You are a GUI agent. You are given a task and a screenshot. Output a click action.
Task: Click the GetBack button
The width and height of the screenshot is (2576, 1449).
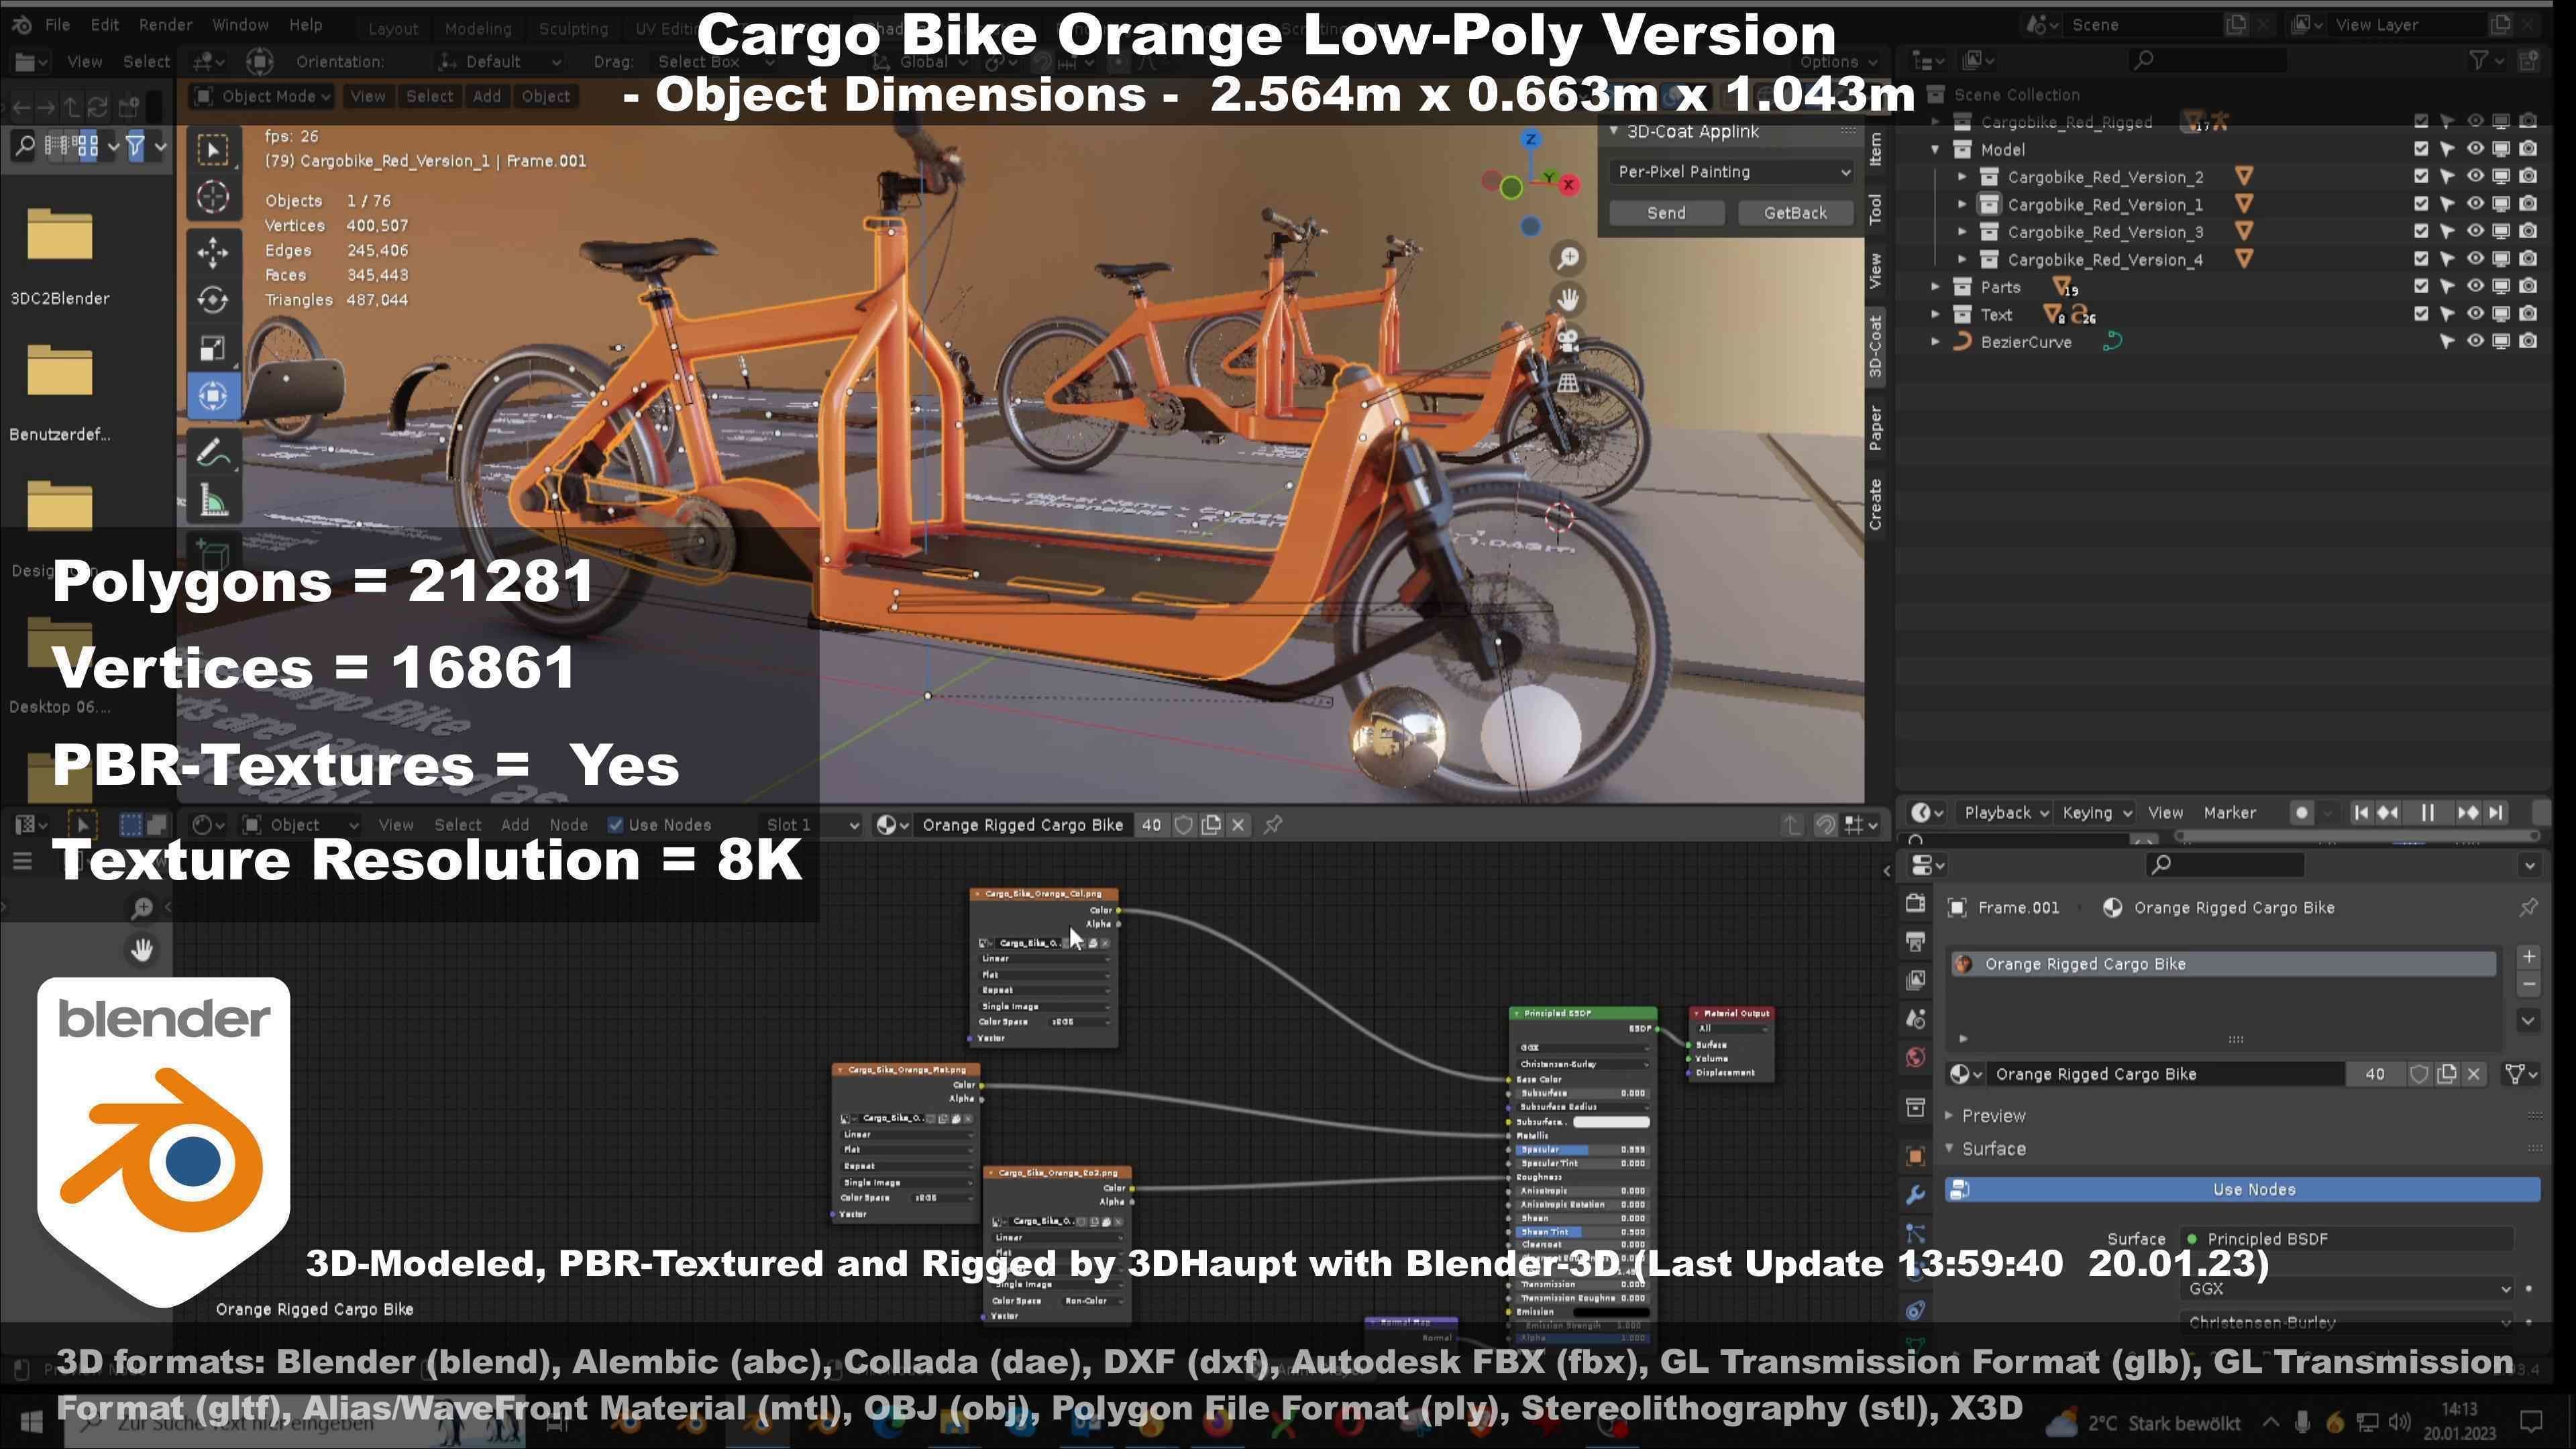click(1795, 213)
